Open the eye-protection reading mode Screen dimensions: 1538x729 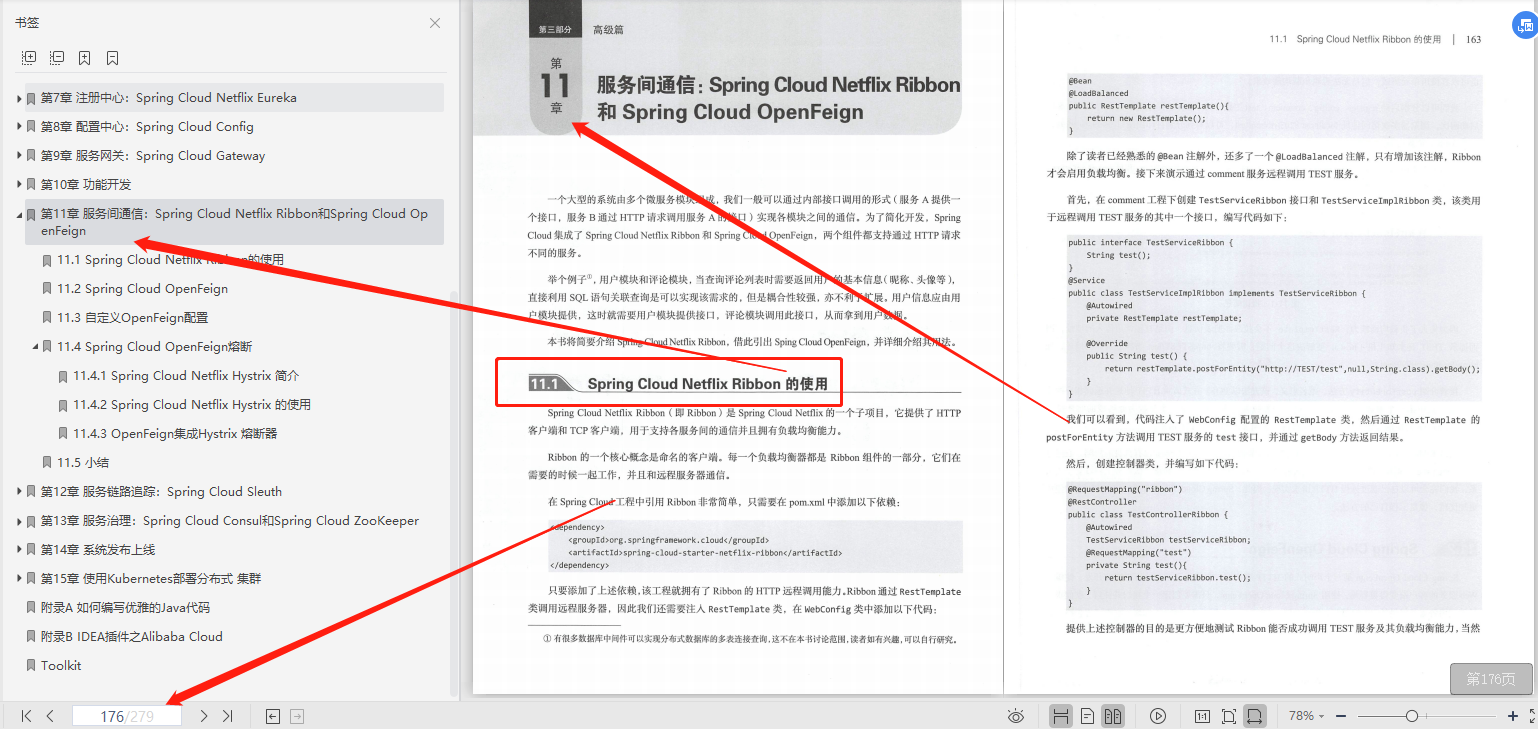1016,715
